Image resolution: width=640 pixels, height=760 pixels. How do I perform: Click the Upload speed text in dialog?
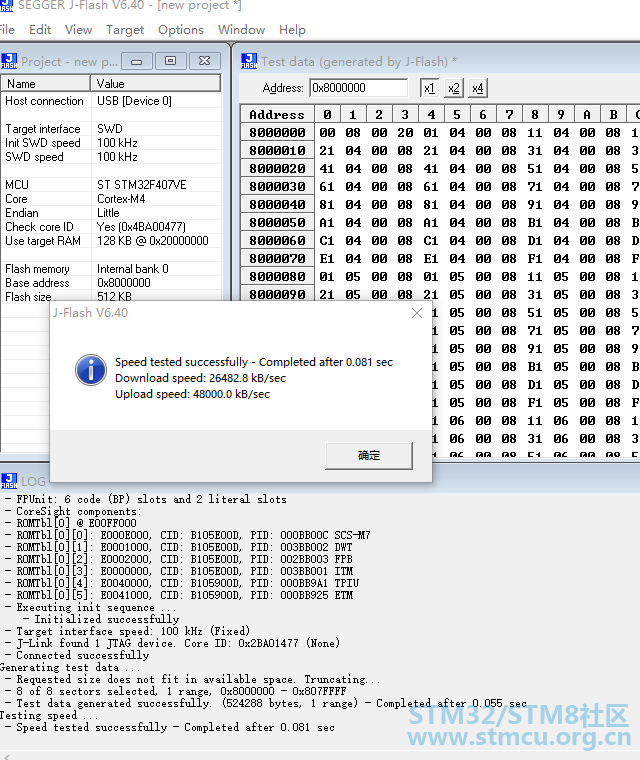[192, 394]
